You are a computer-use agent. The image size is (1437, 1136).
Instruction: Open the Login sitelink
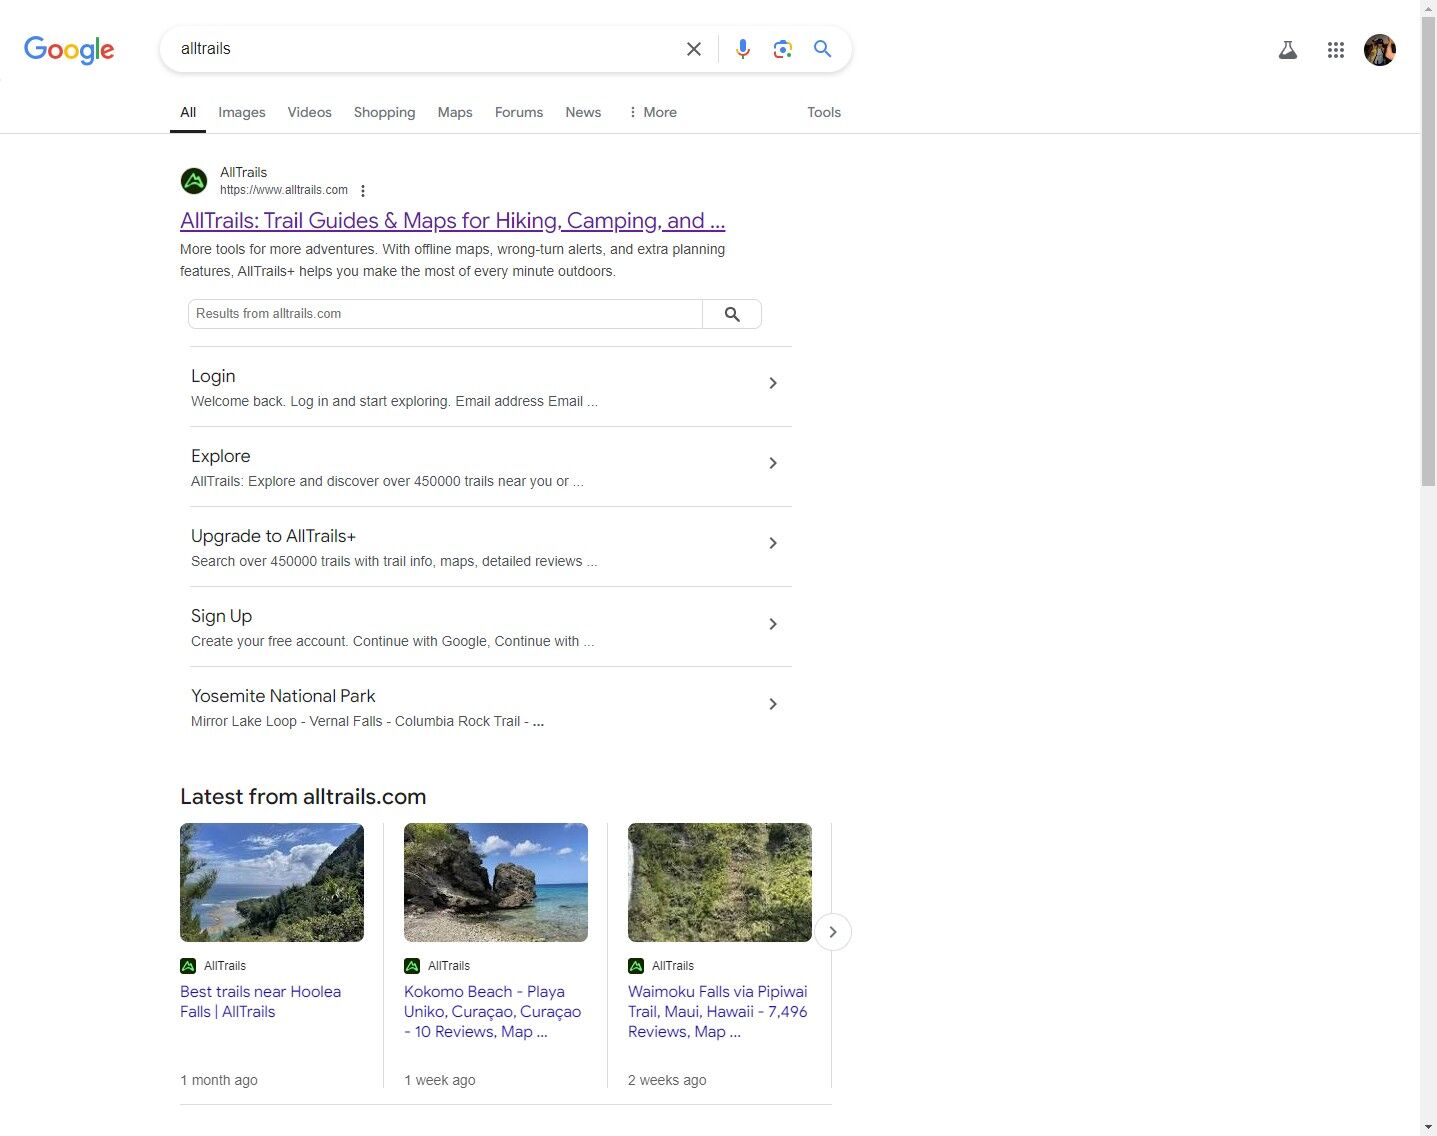click(213, 376)
